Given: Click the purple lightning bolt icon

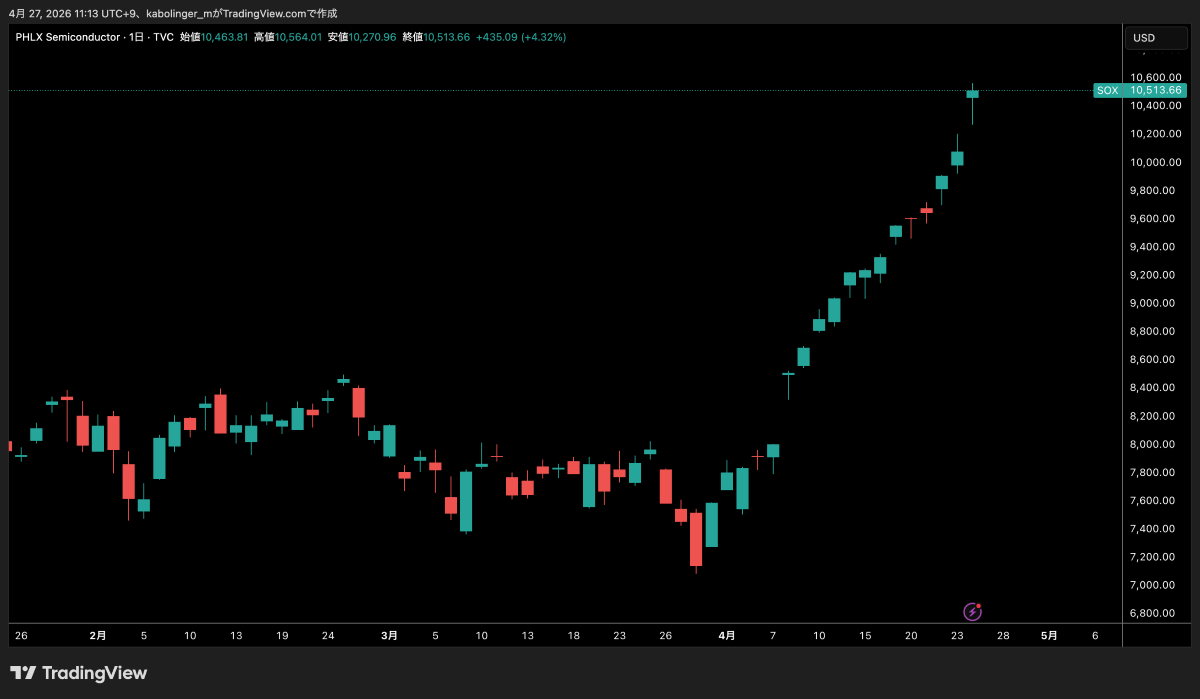Looking at the screenshot, I should 972,611.
